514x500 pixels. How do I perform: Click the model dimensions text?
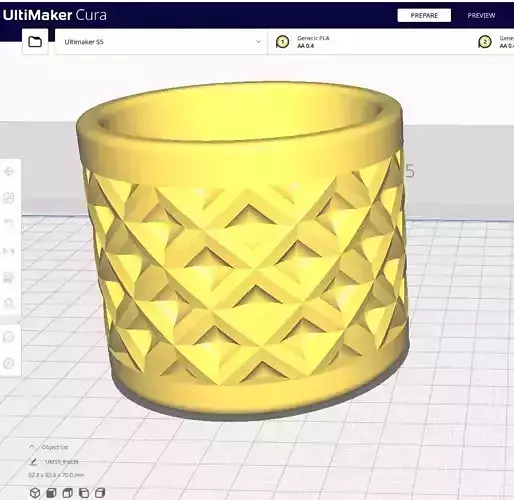(56, 475)
